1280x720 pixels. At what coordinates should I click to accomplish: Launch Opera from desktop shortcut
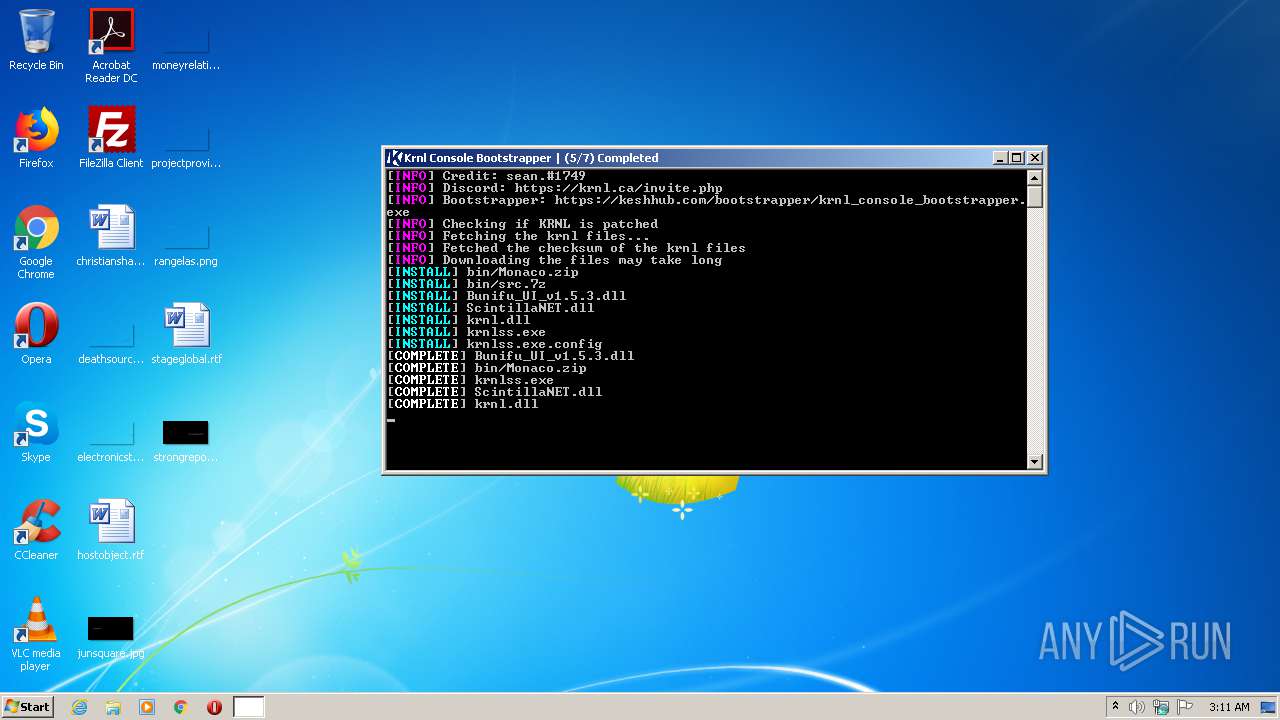click(x=36, y=334)
